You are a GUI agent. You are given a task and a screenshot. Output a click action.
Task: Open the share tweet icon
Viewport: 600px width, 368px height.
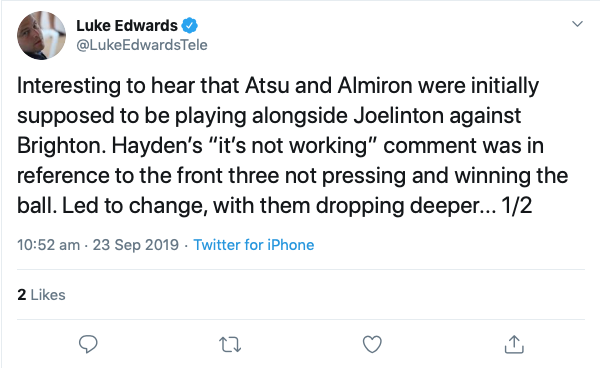click(x=514, y=344)
